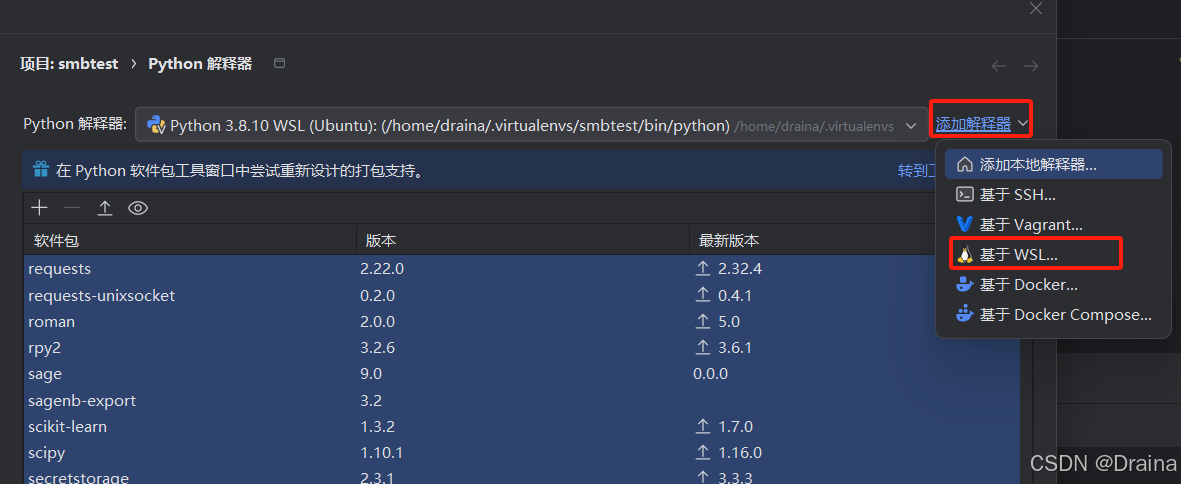Close the settings dialog with X

click(1036, 9)
